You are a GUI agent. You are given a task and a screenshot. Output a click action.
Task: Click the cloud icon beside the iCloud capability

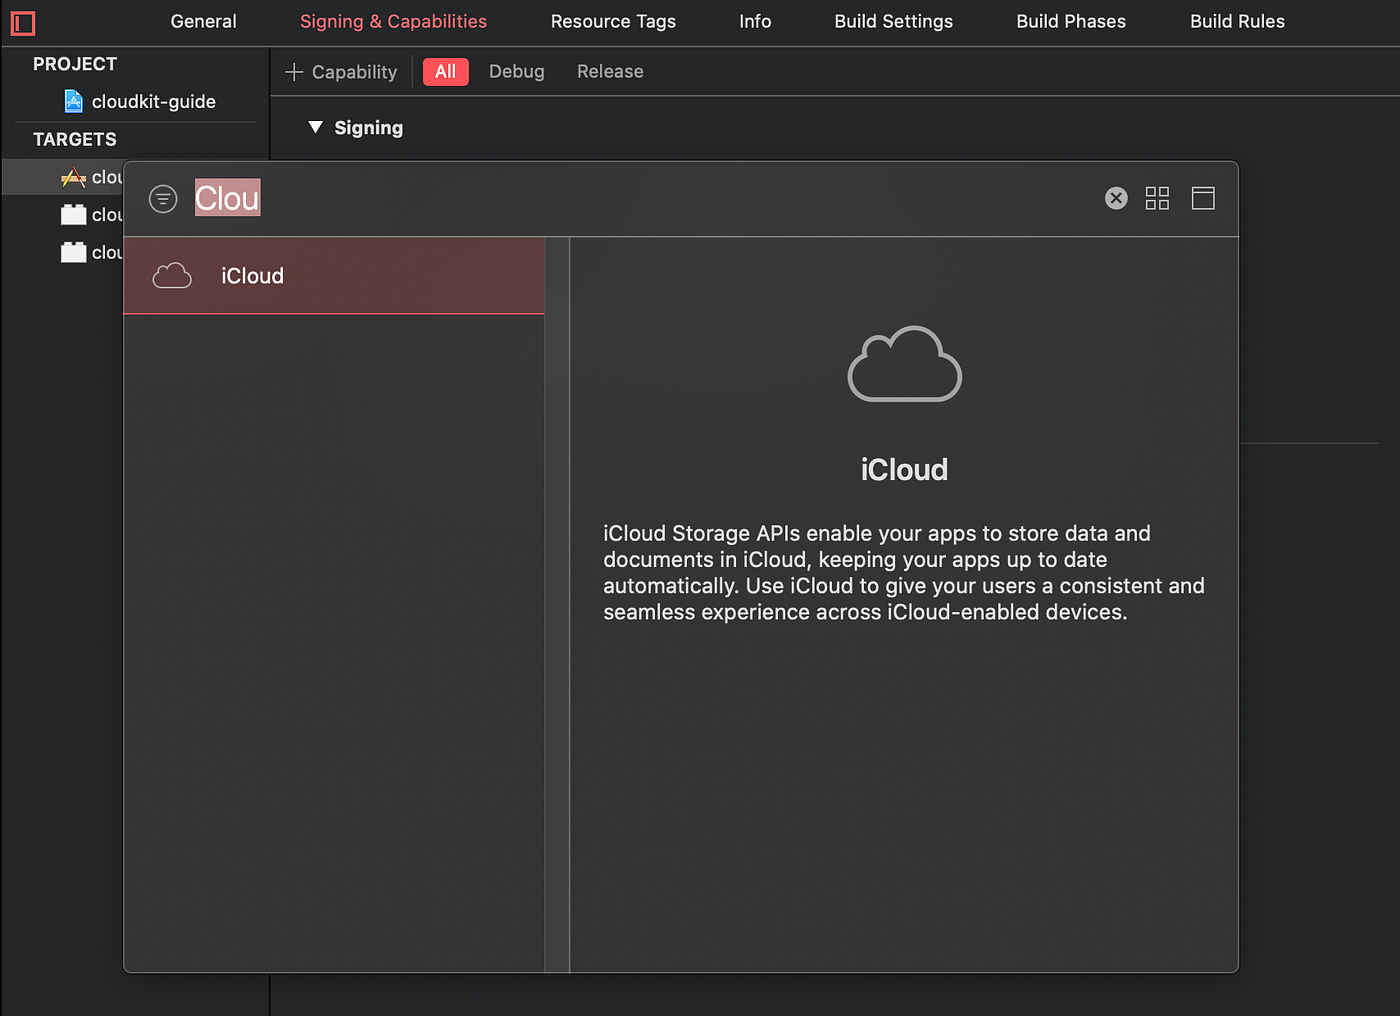click(x=172, y=275)
